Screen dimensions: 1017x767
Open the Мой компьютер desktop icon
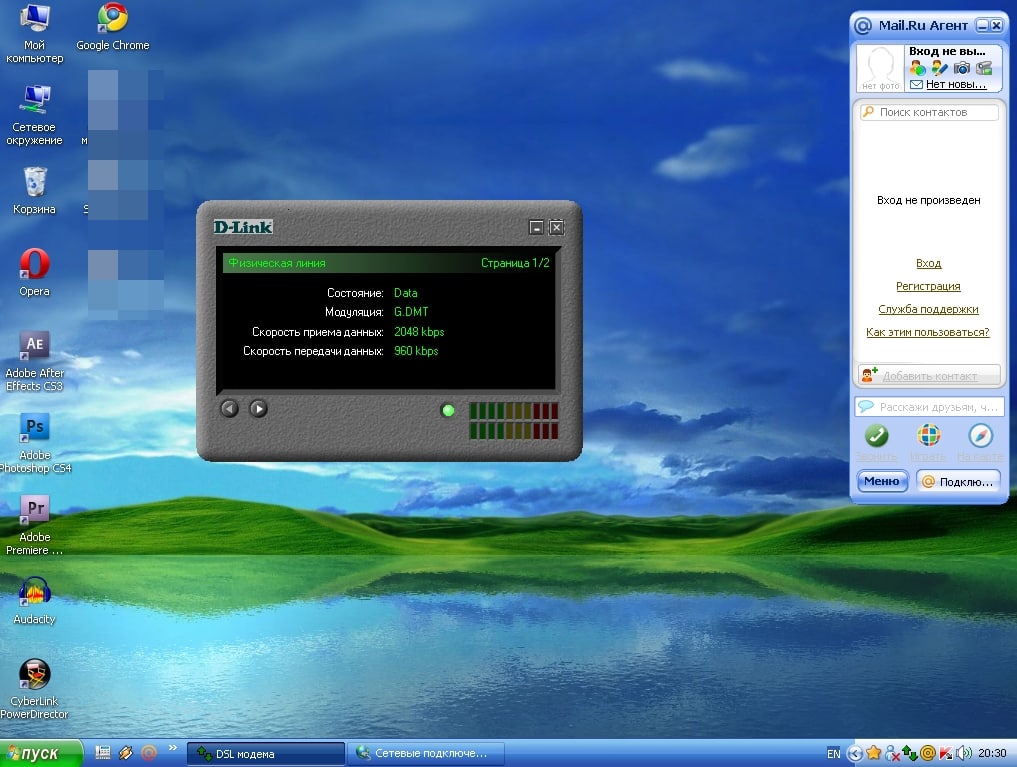click(34, 32)
